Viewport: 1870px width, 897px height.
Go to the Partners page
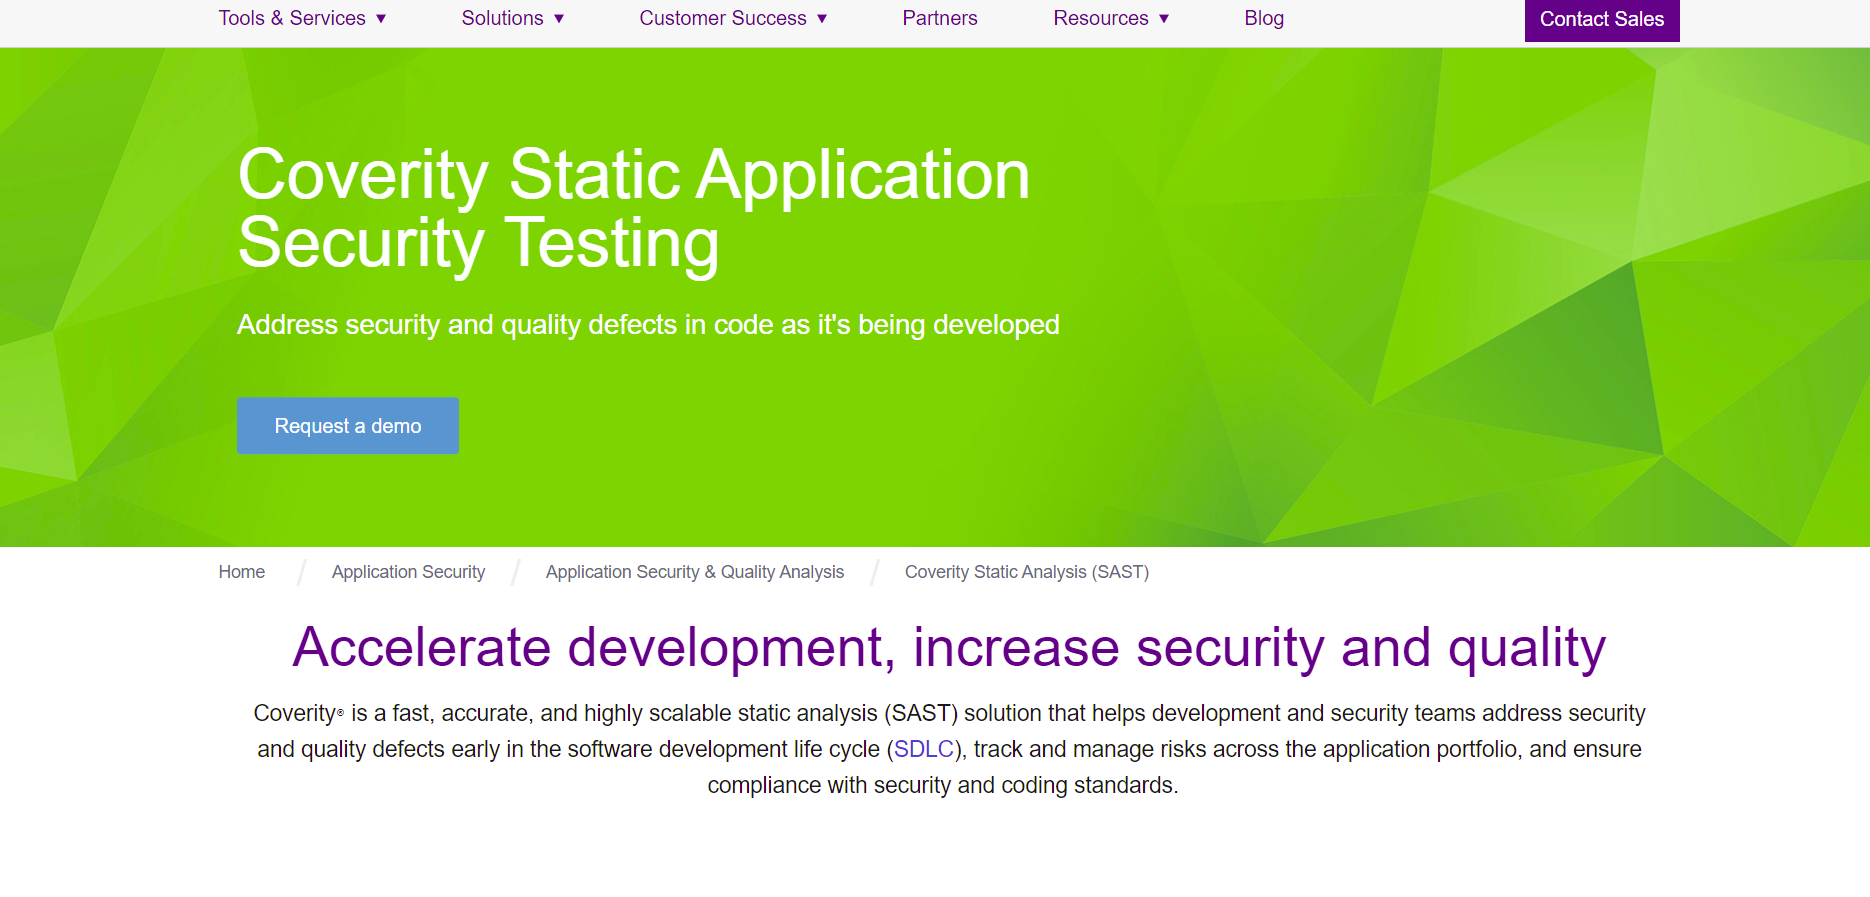click(x=939, y=19)
